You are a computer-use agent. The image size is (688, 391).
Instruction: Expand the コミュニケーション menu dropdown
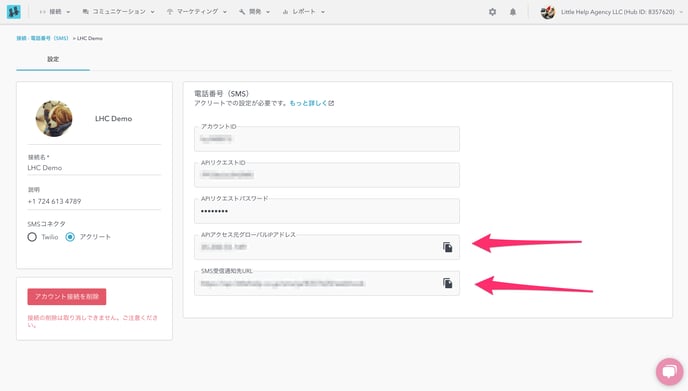pos(118,12)
